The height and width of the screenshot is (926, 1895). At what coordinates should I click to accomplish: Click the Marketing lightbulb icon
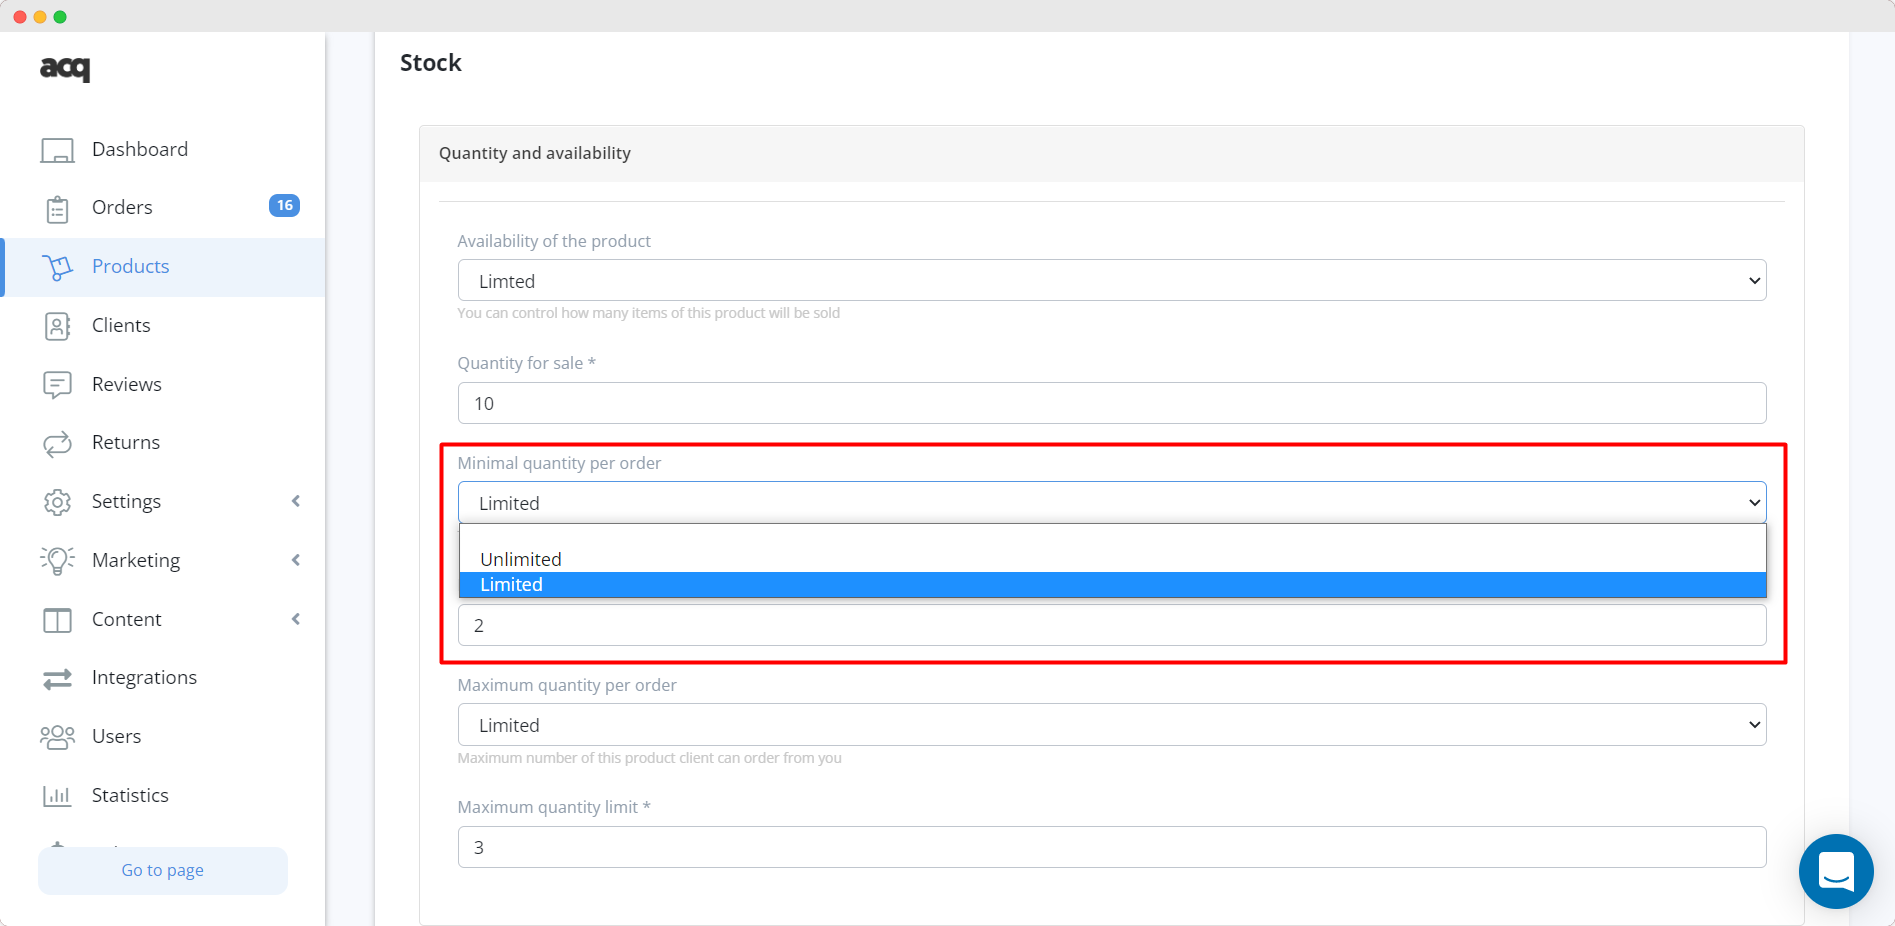pyautogui.click(x=57, y=560)
